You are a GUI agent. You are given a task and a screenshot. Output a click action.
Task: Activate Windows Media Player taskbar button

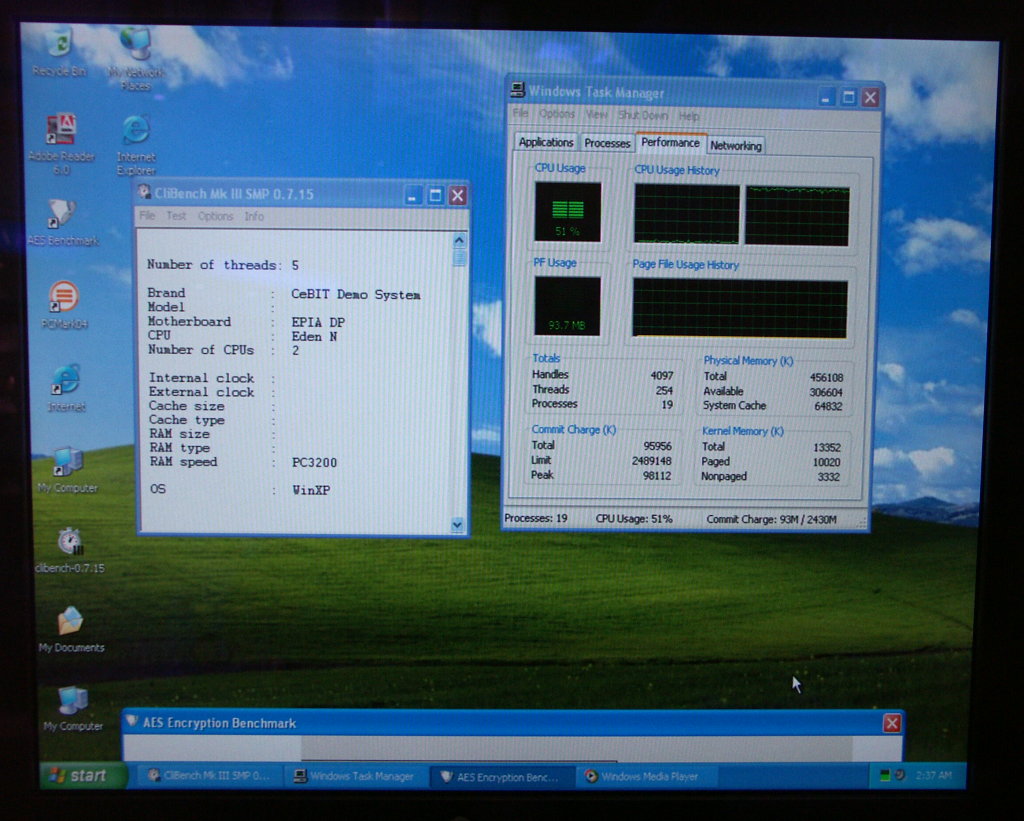coord(647,777)
